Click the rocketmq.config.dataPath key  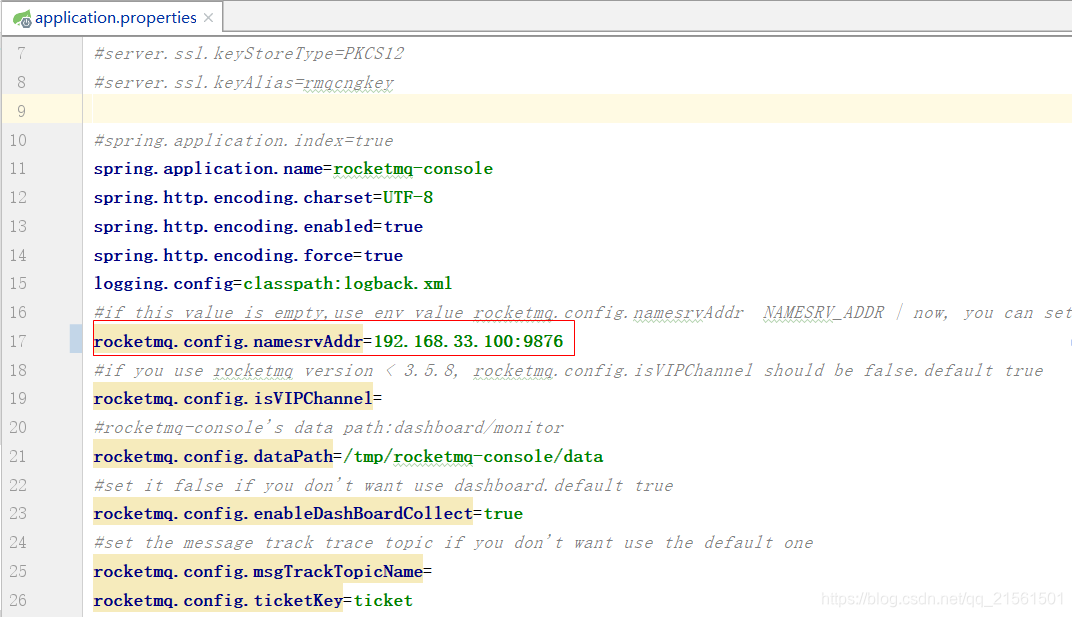click(x=213, y=456)
